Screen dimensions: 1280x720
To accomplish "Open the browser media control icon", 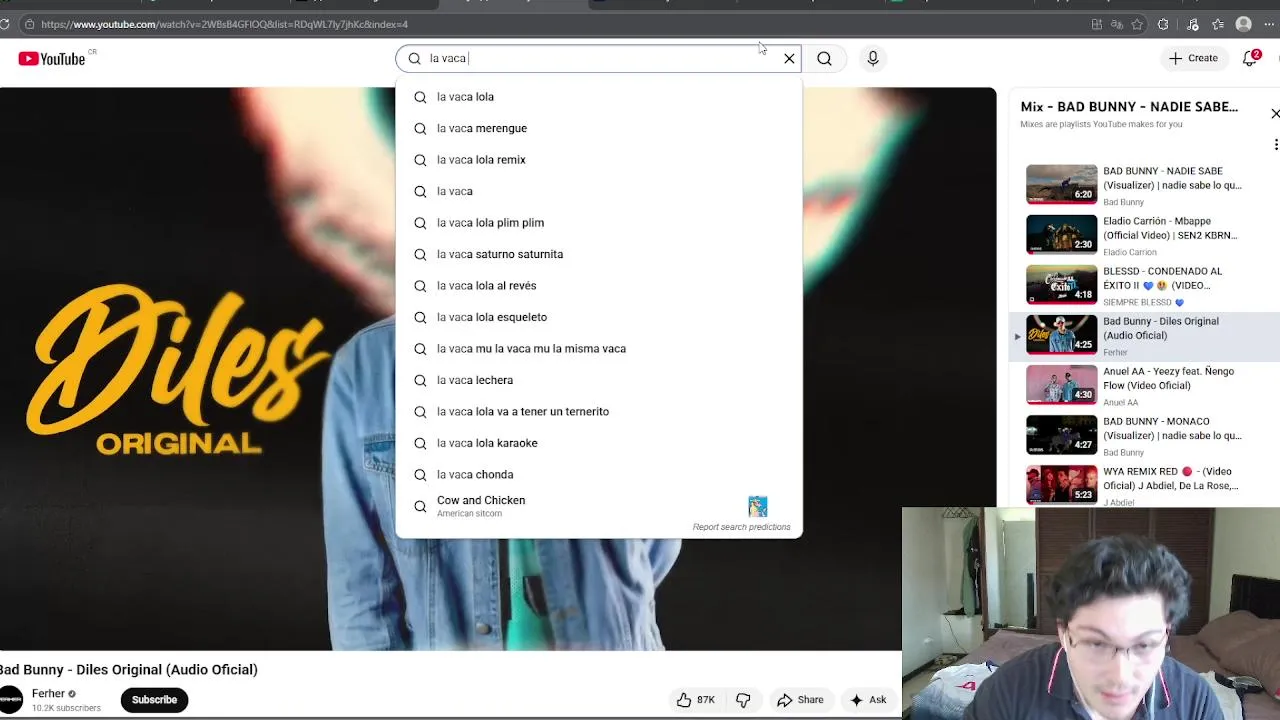I will click(1192, 24).
